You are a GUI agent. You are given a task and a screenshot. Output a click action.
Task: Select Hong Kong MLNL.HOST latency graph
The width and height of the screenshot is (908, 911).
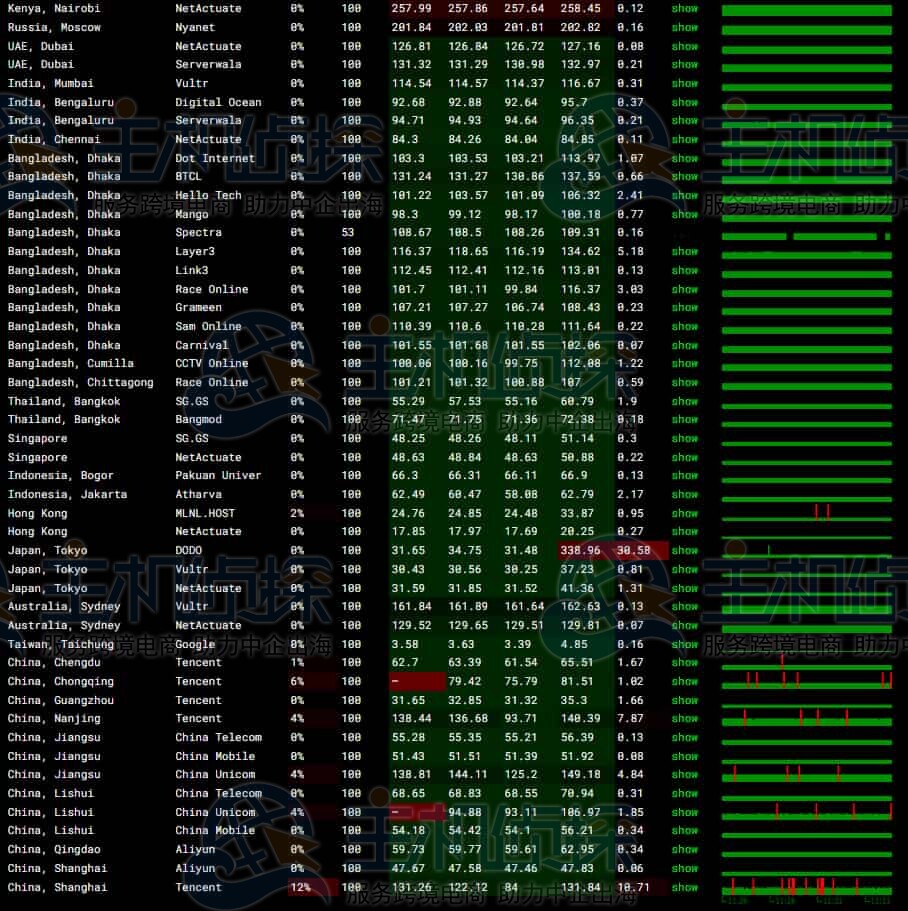(807, 514)
